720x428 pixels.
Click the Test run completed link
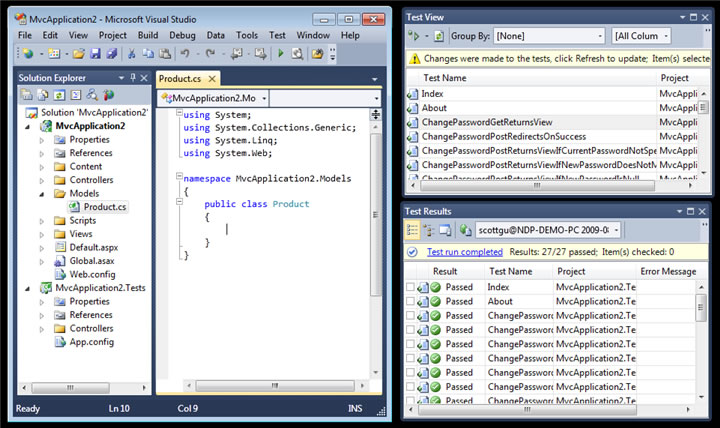465,252
